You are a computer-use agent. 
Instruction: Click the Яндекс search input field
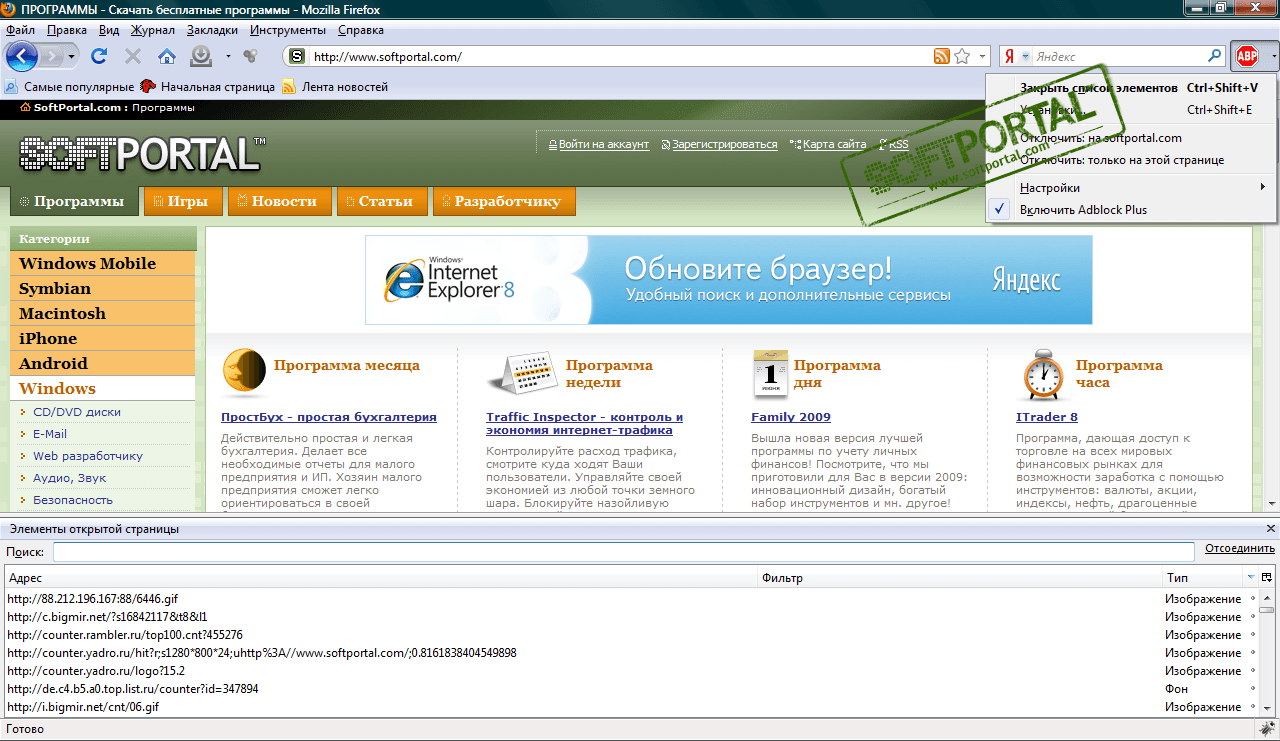1118,57
